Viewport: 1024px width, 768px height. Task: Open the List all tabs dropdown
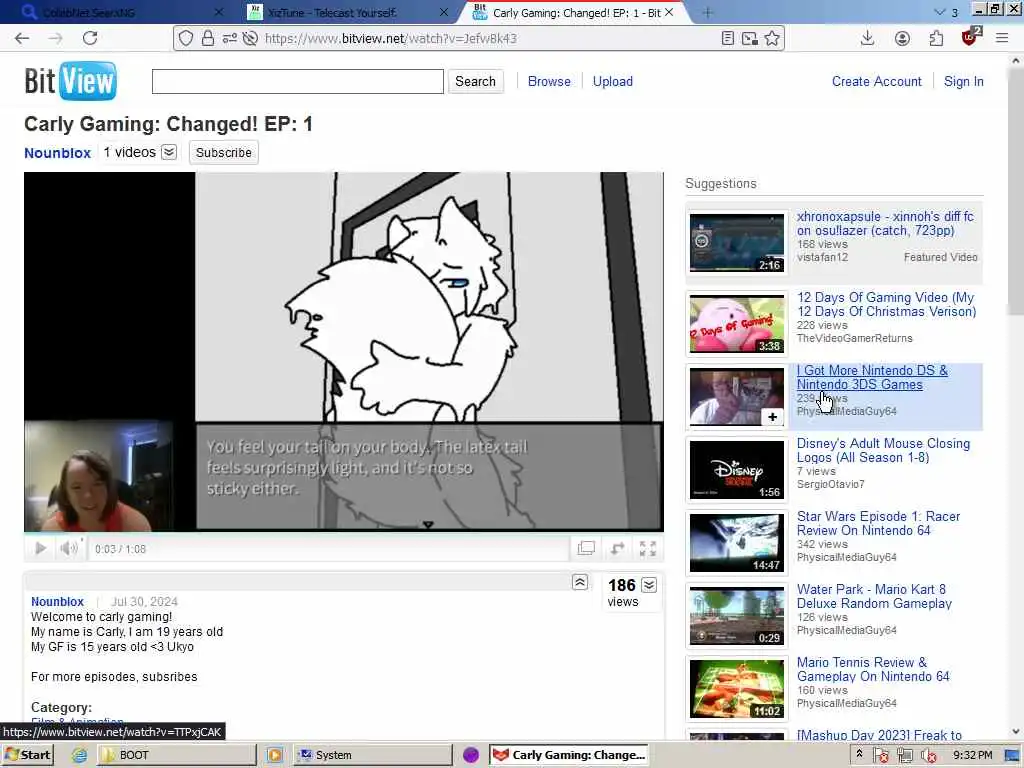[x=940, y=12]
